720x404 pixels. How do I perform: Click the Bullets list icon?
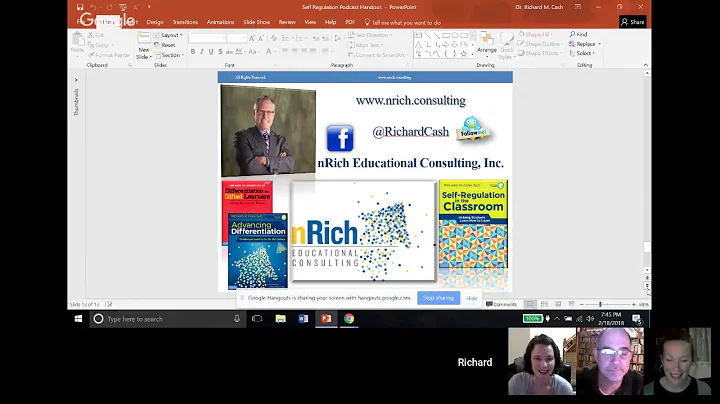287,39
